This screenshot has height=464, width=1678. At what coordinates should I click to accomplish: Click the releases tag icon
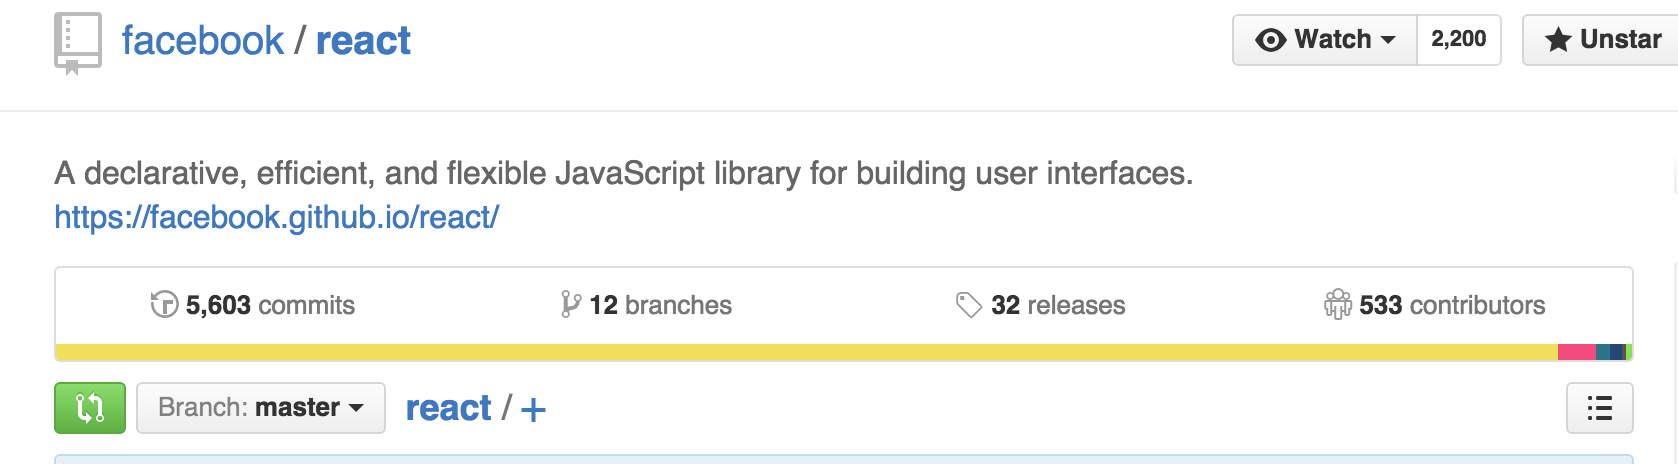(x=968, y=304)
